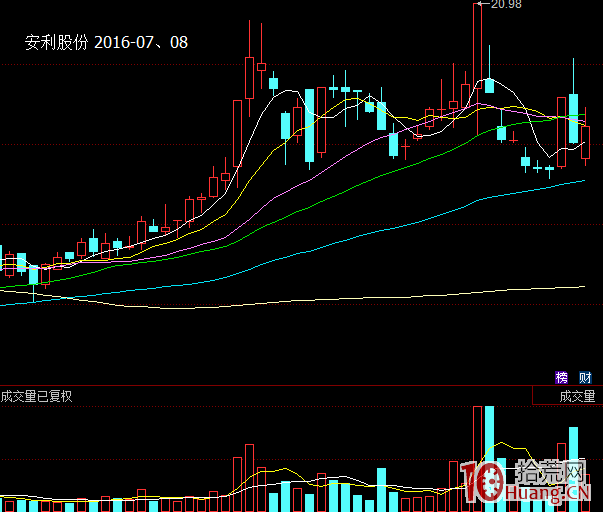Click the blue 财 icon
The height and width of the screenshot is (512, 603).
[x=585, y=378]
